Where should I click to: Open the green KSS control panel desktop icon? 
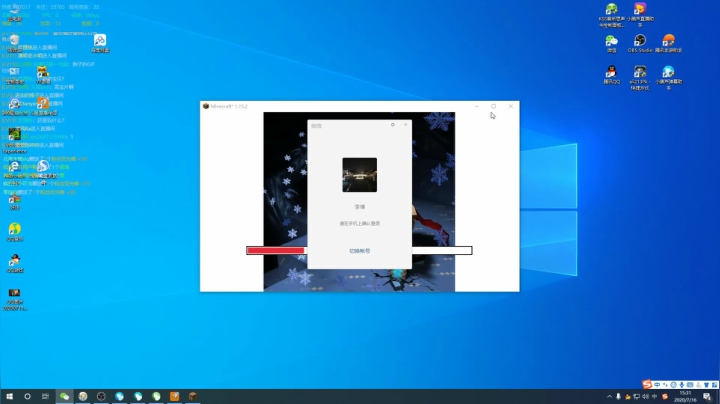pos(612,15)
